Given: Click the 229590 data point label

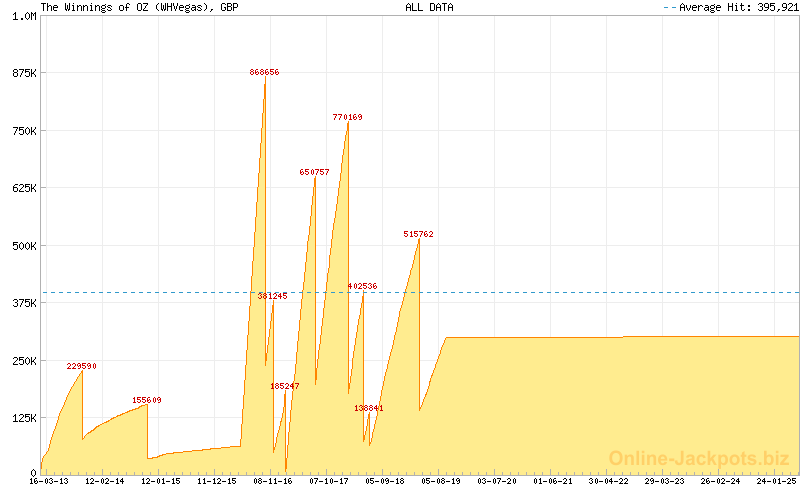Looking at the screenshot, I should [82, 366].
